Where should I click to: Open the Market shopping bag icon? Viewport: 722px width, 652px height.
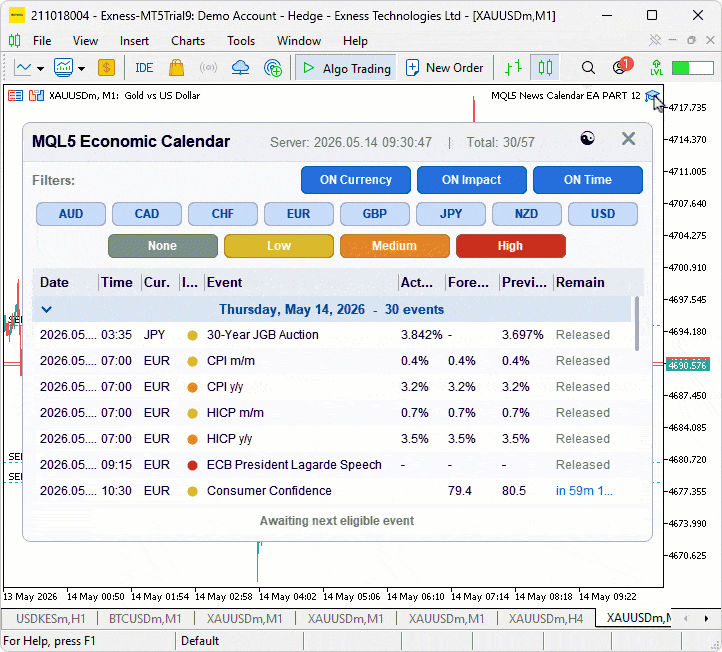(x=176, y=68)
